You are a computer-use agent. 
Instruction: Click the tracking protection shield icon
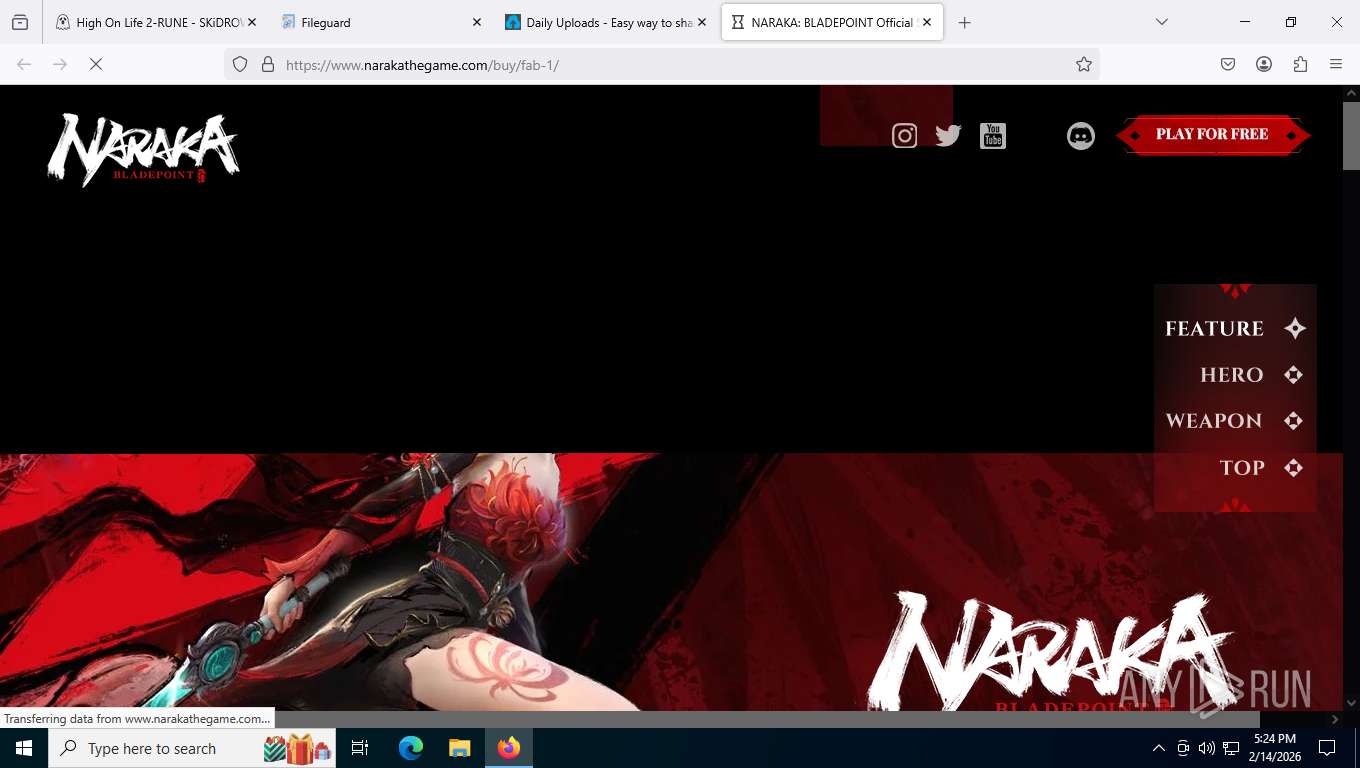pos(240,64)
